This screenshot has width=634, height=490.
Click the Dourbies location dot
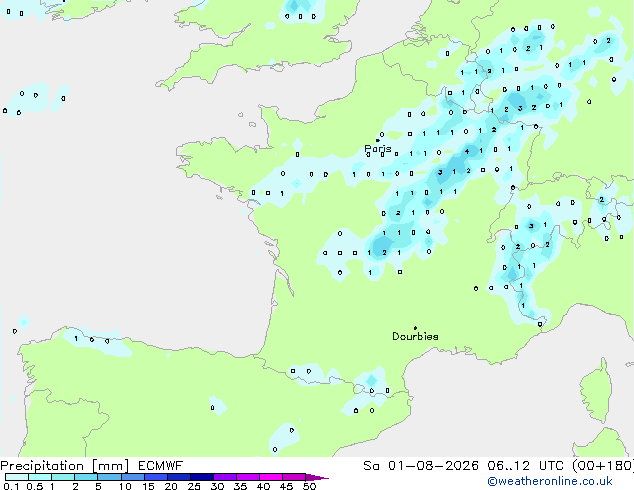pos(415,328)
